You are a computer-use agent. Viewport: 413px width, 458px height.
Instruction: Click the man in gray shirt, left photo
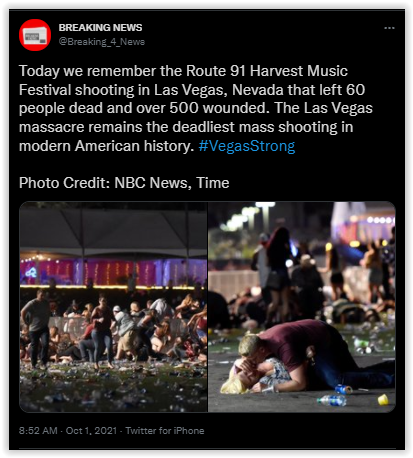click(x=37, y=328)
